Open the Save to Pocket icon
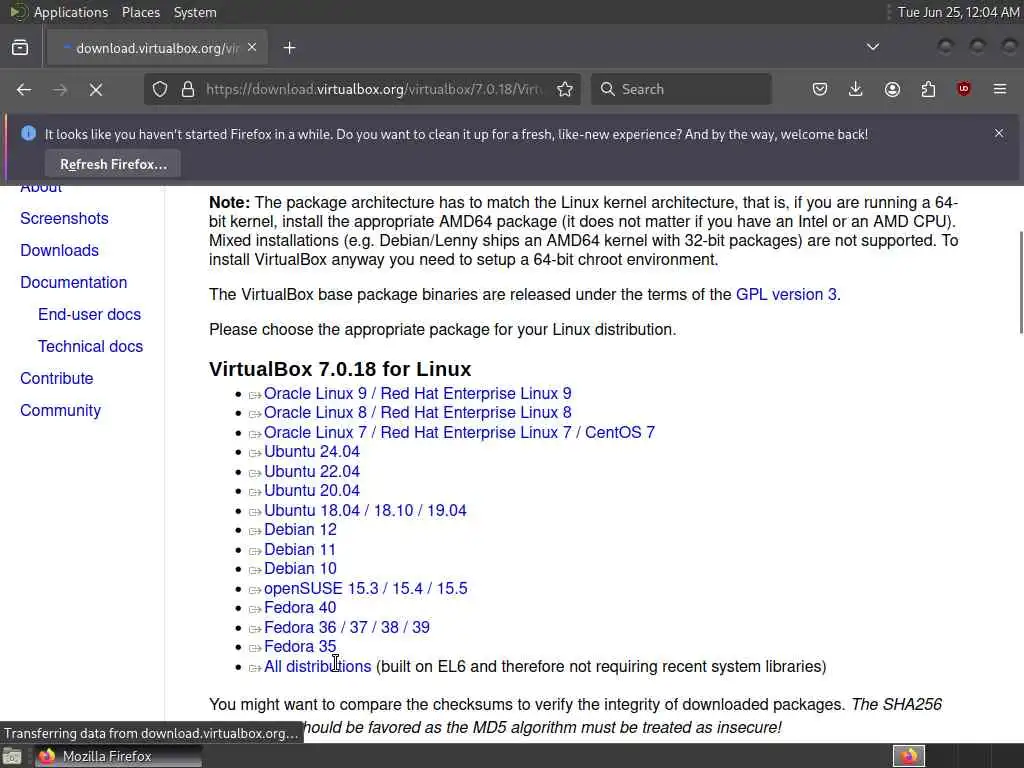 (x=820, y=89)
